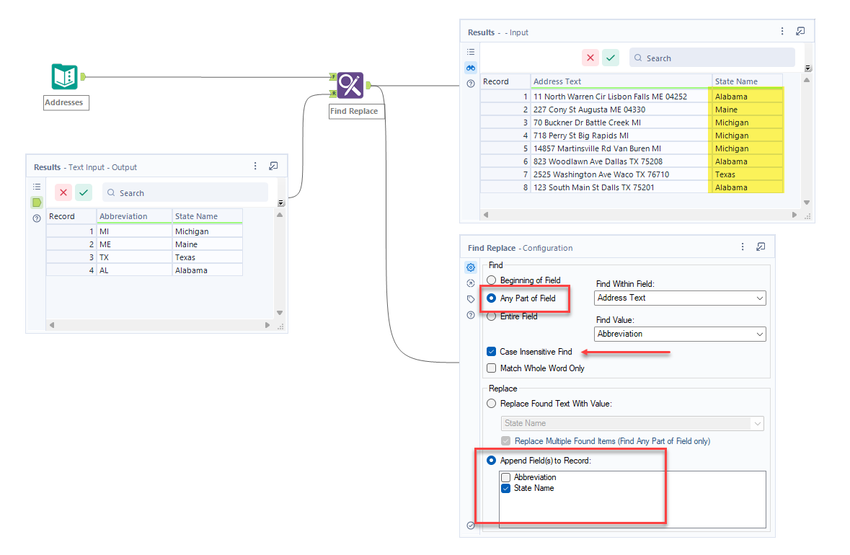The height and width of the screenshot is (555, 850).
Task: Click green checkmark in Text Input results
Action: click(83, 192)
